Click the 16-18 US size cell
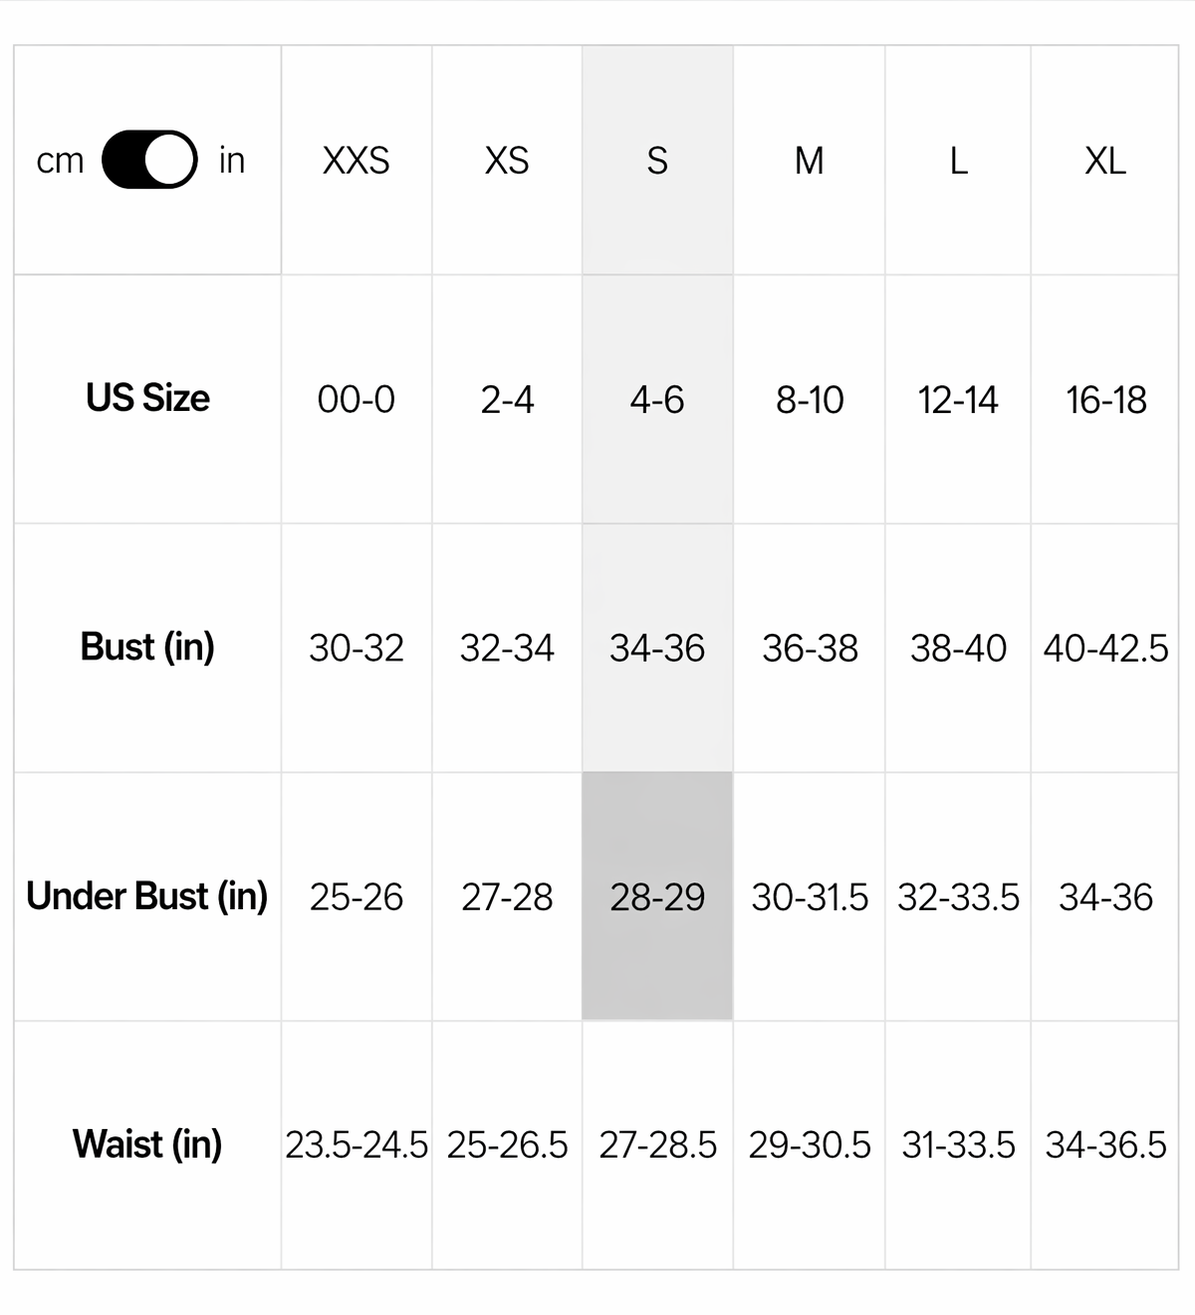This screenshot has width=1195, height=1315. coord(1105,400)
